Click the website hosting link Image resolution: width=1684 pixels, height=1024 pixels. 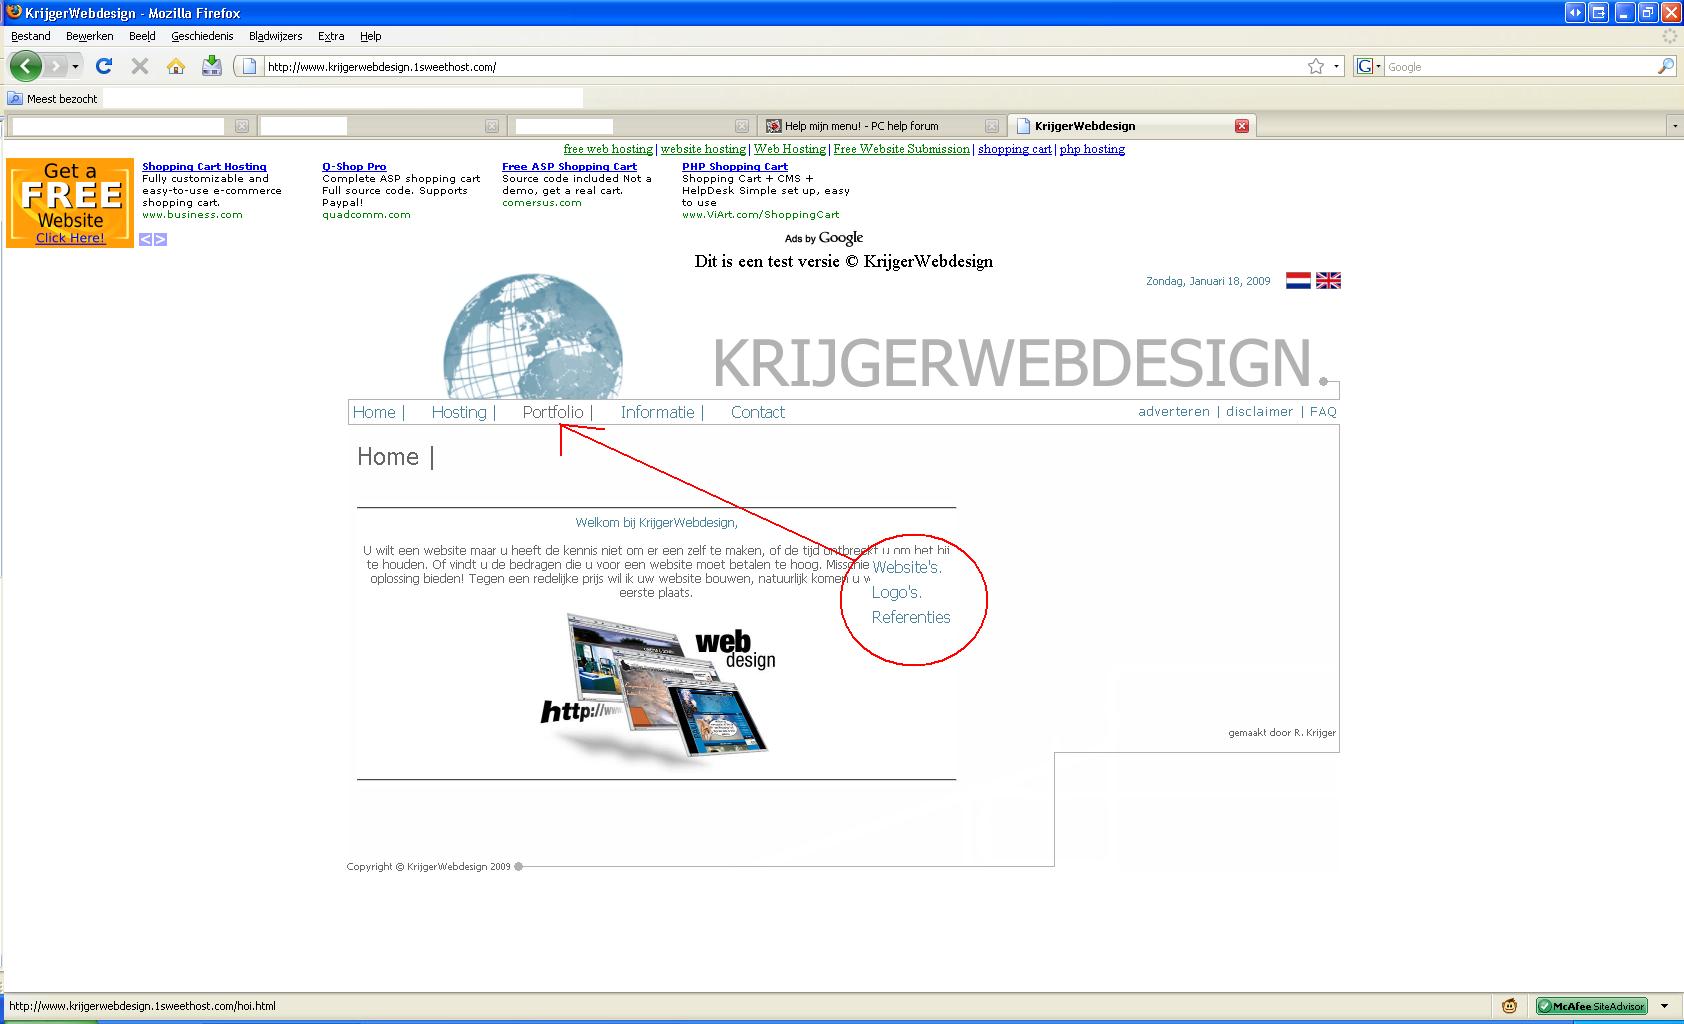[x=703, y=149]
